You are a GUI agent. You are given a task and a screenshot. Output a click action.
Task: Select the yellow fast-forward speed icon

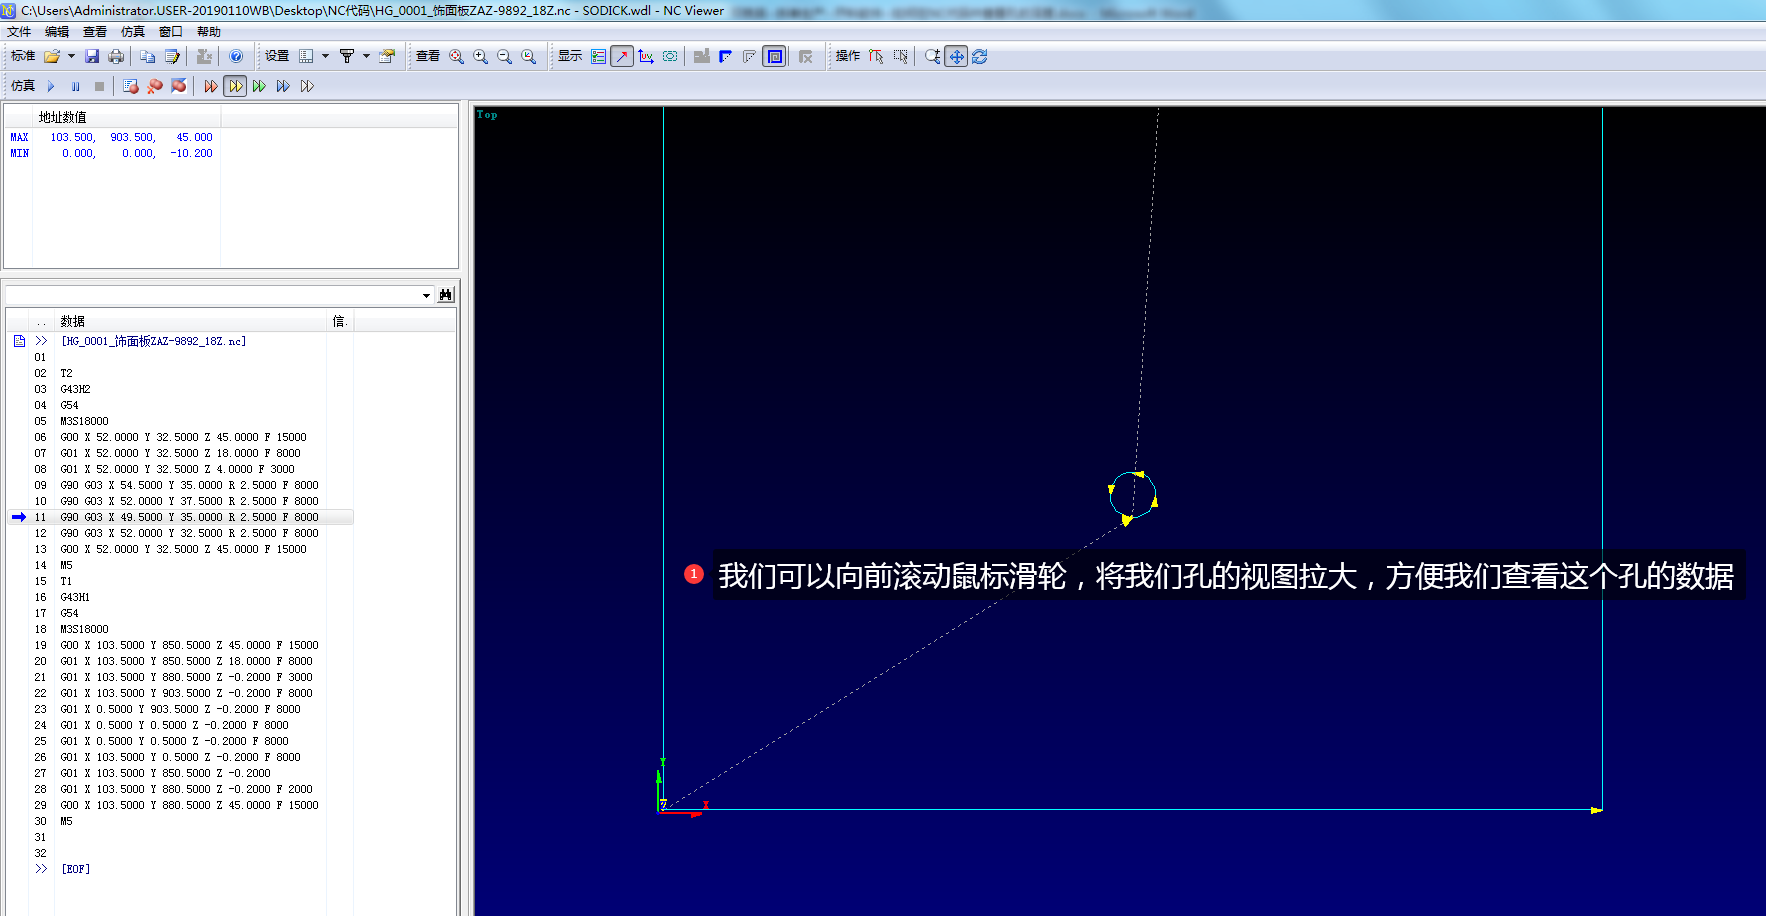pyautogui.click(x=235, y=87)
